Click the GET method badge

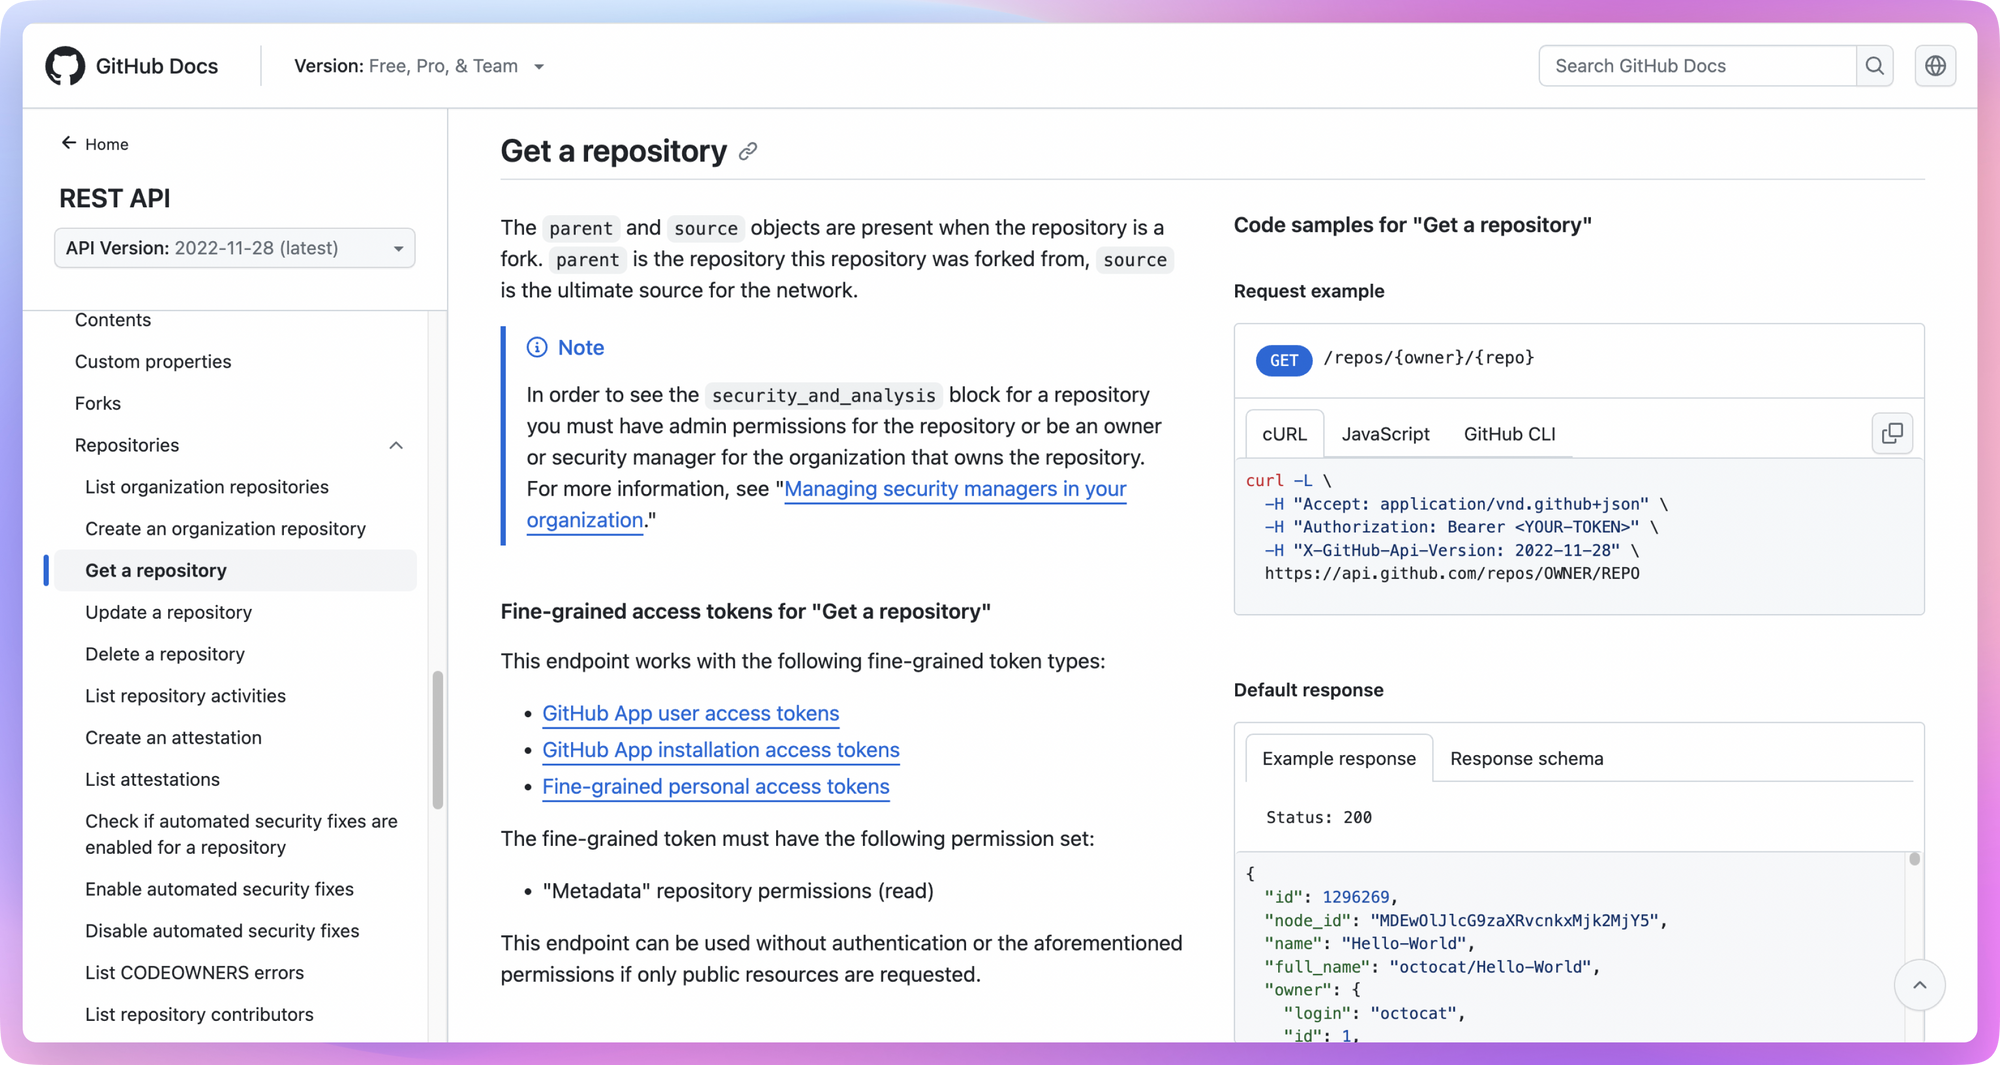coord(1283,360)
